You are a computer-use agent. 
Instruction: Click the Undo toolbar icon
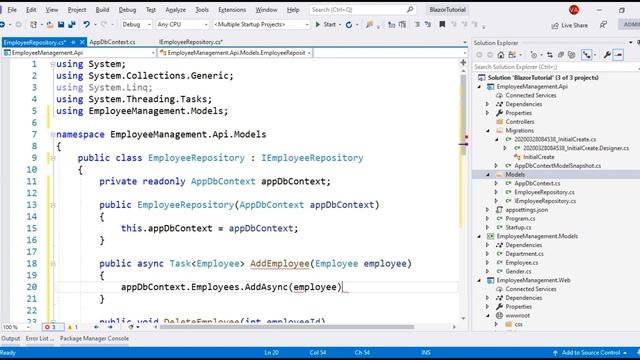pyautogui.click(x=87, y=24)
